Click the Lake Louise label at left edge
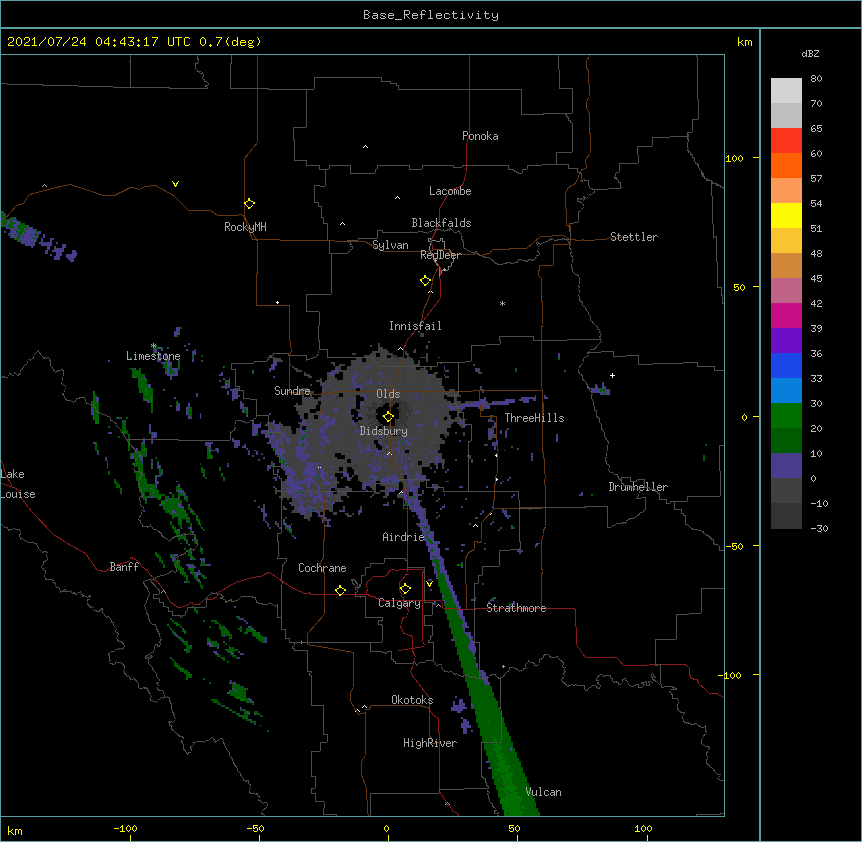Viewport: 862px width, 842px height. click(18, 484)
